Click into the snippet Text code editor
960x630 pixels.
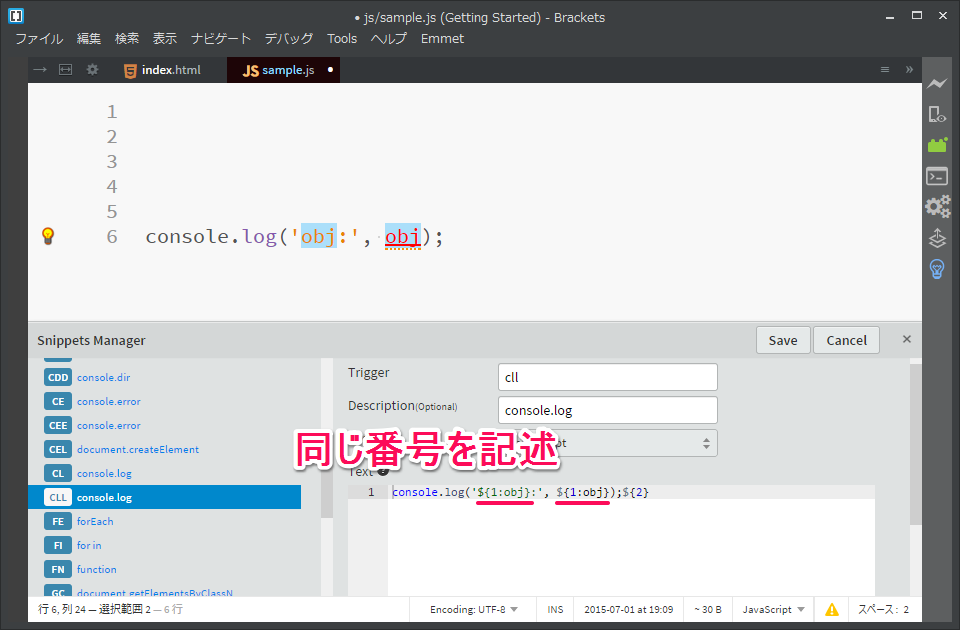tap(631, 539)
